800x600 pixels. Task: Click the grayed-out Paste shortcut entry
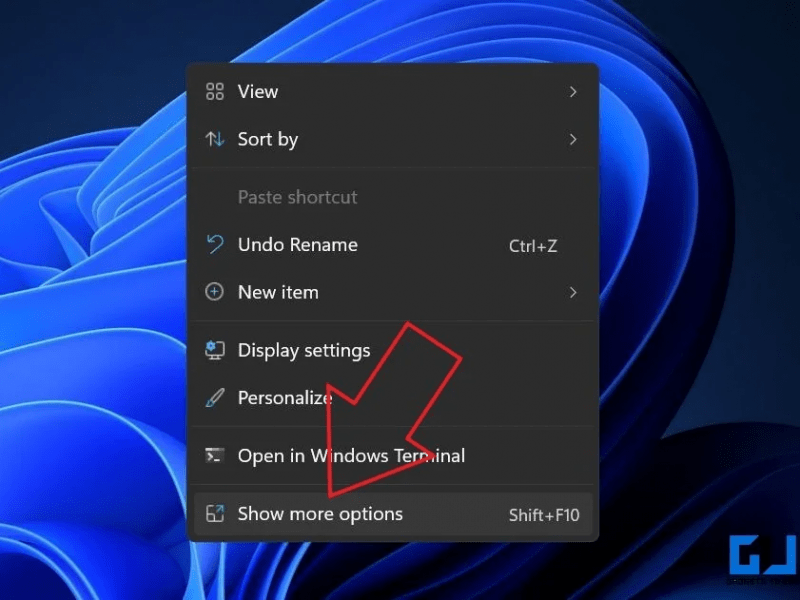tap(297, 197)
